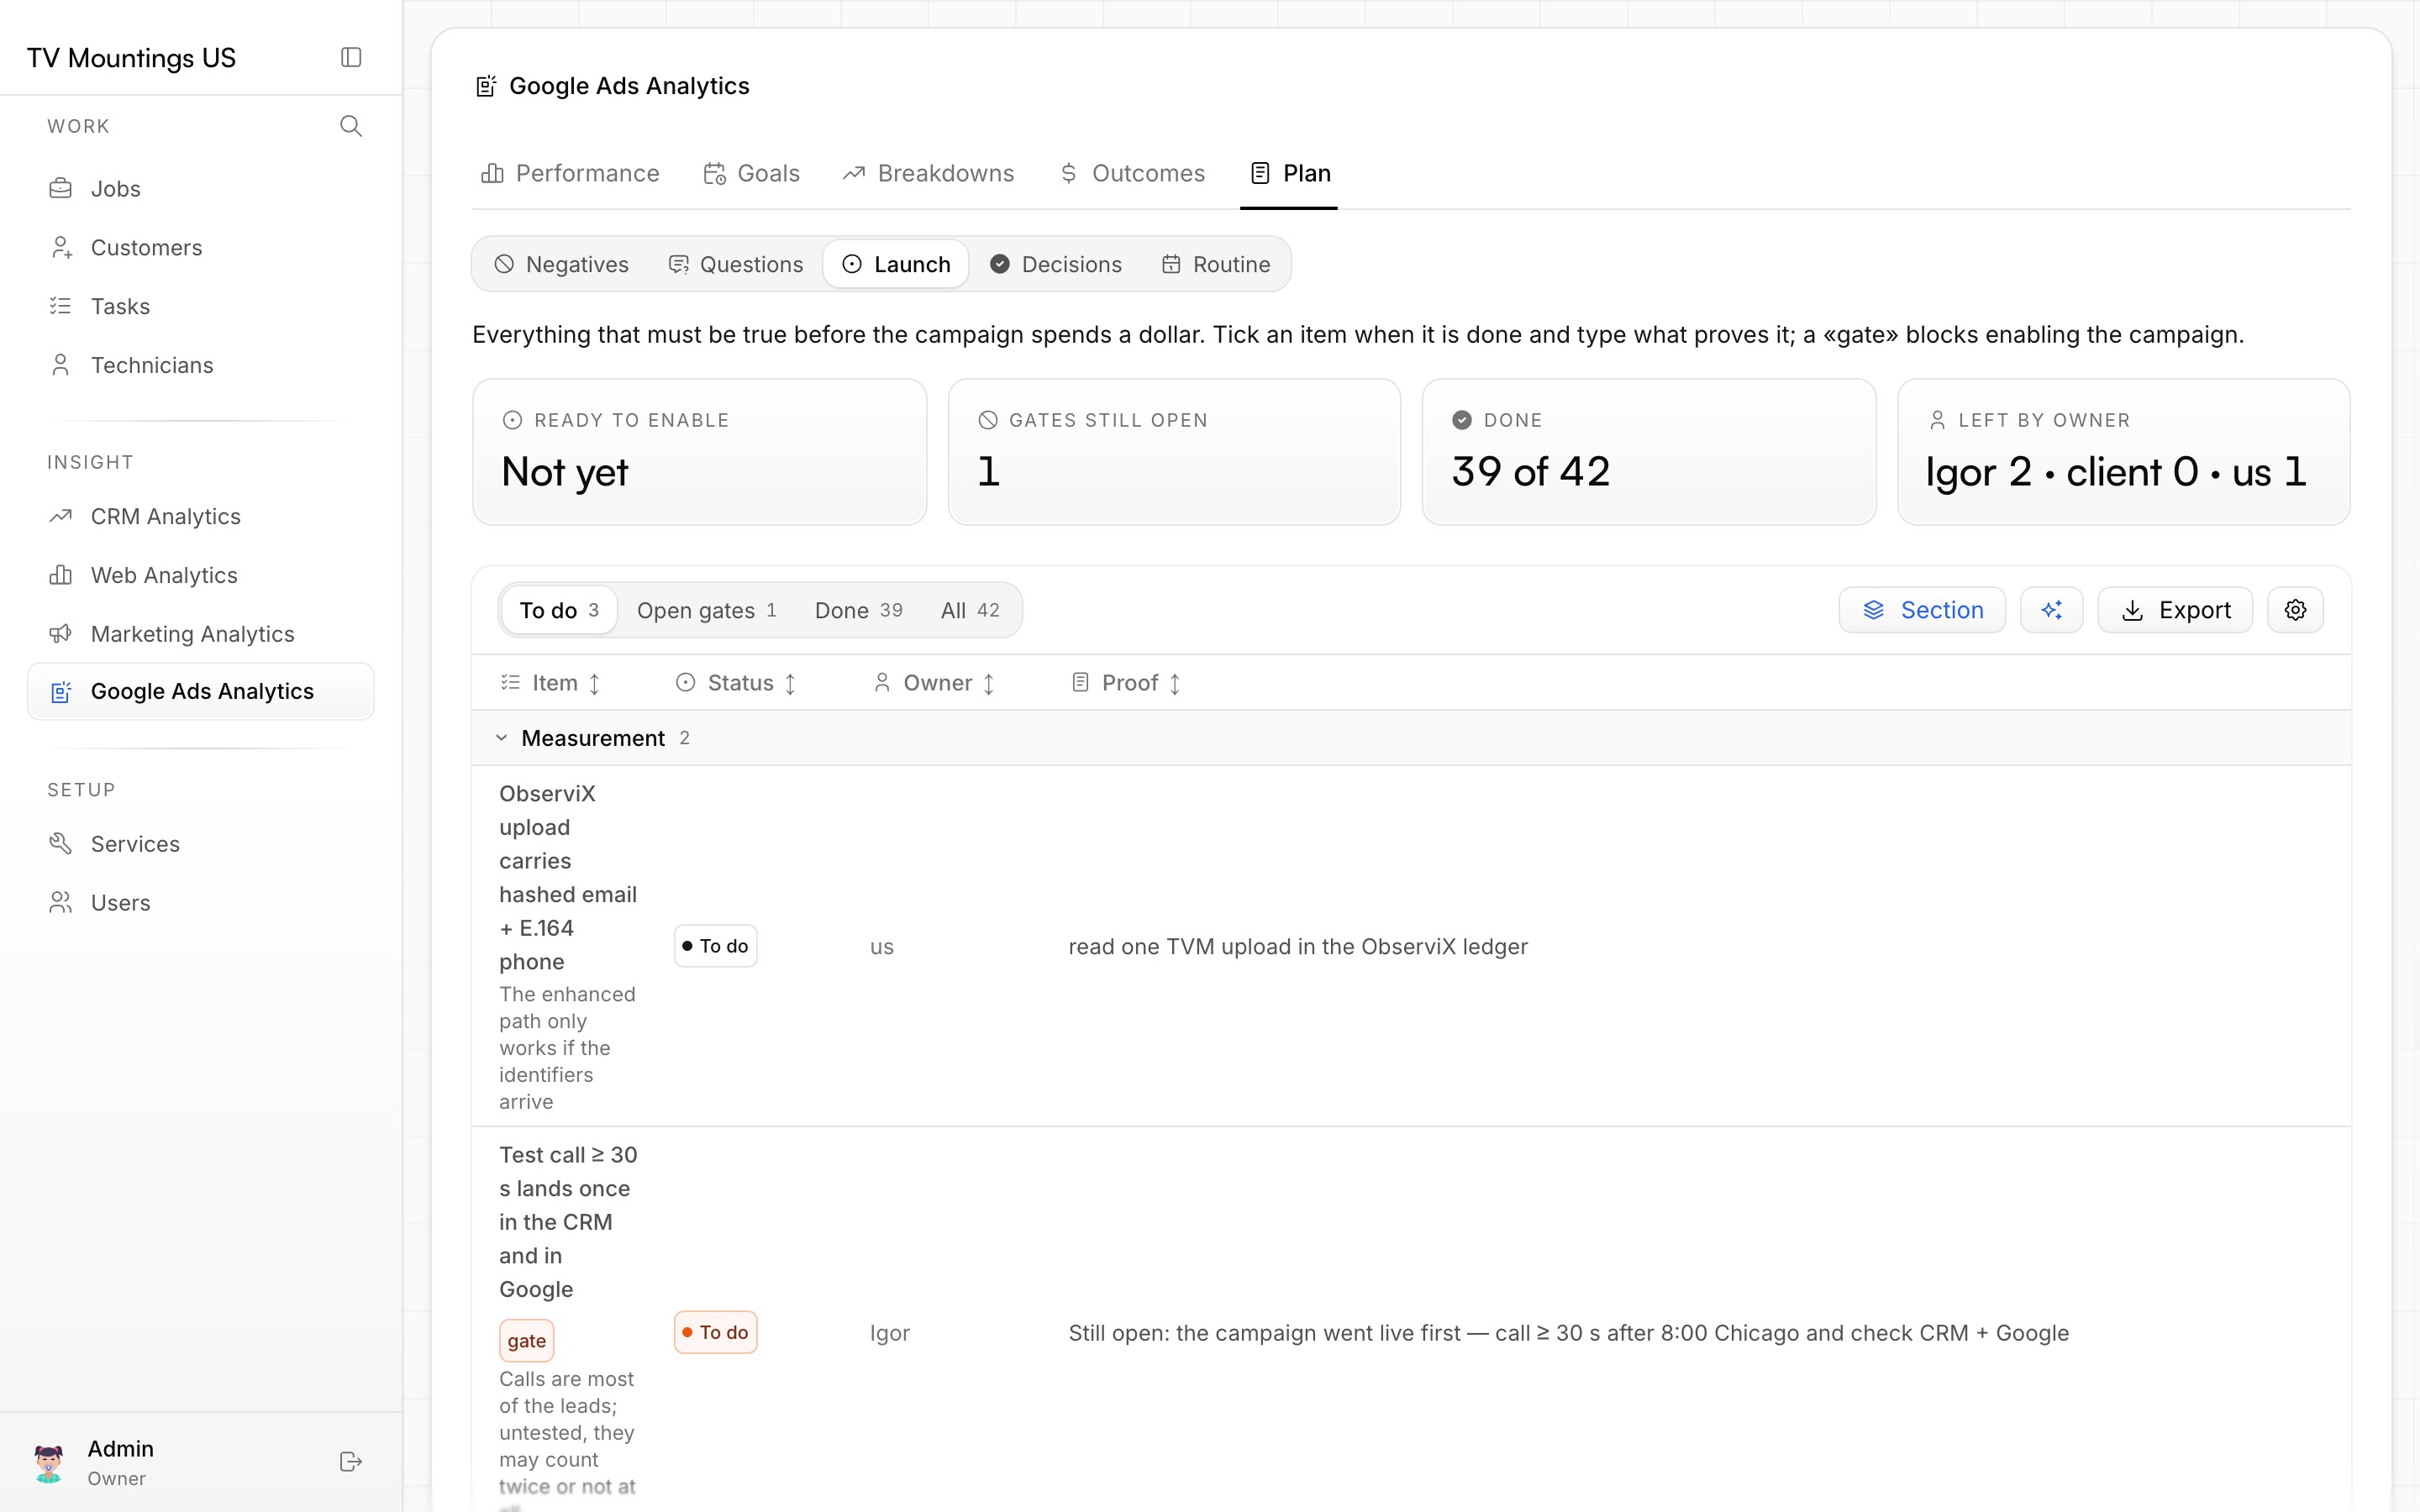
Task: Open table settings gear icon
Action: pos(2295,610)
